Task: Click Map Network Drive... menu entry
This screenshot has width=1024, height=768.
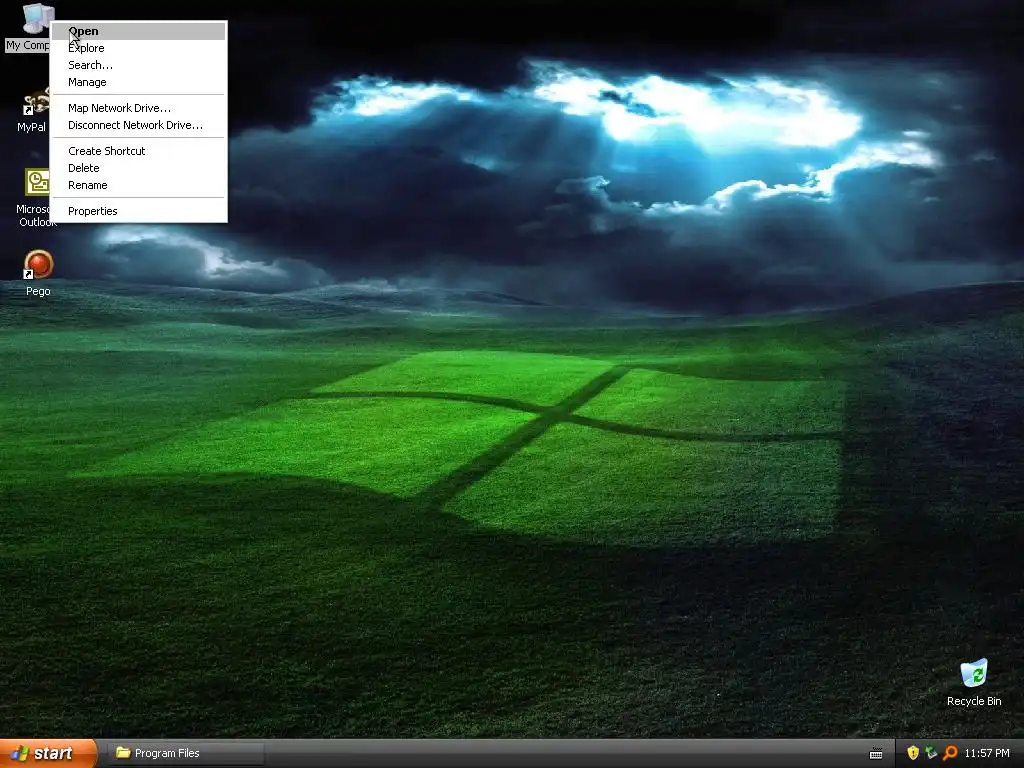Action: (x=138, y=108)
